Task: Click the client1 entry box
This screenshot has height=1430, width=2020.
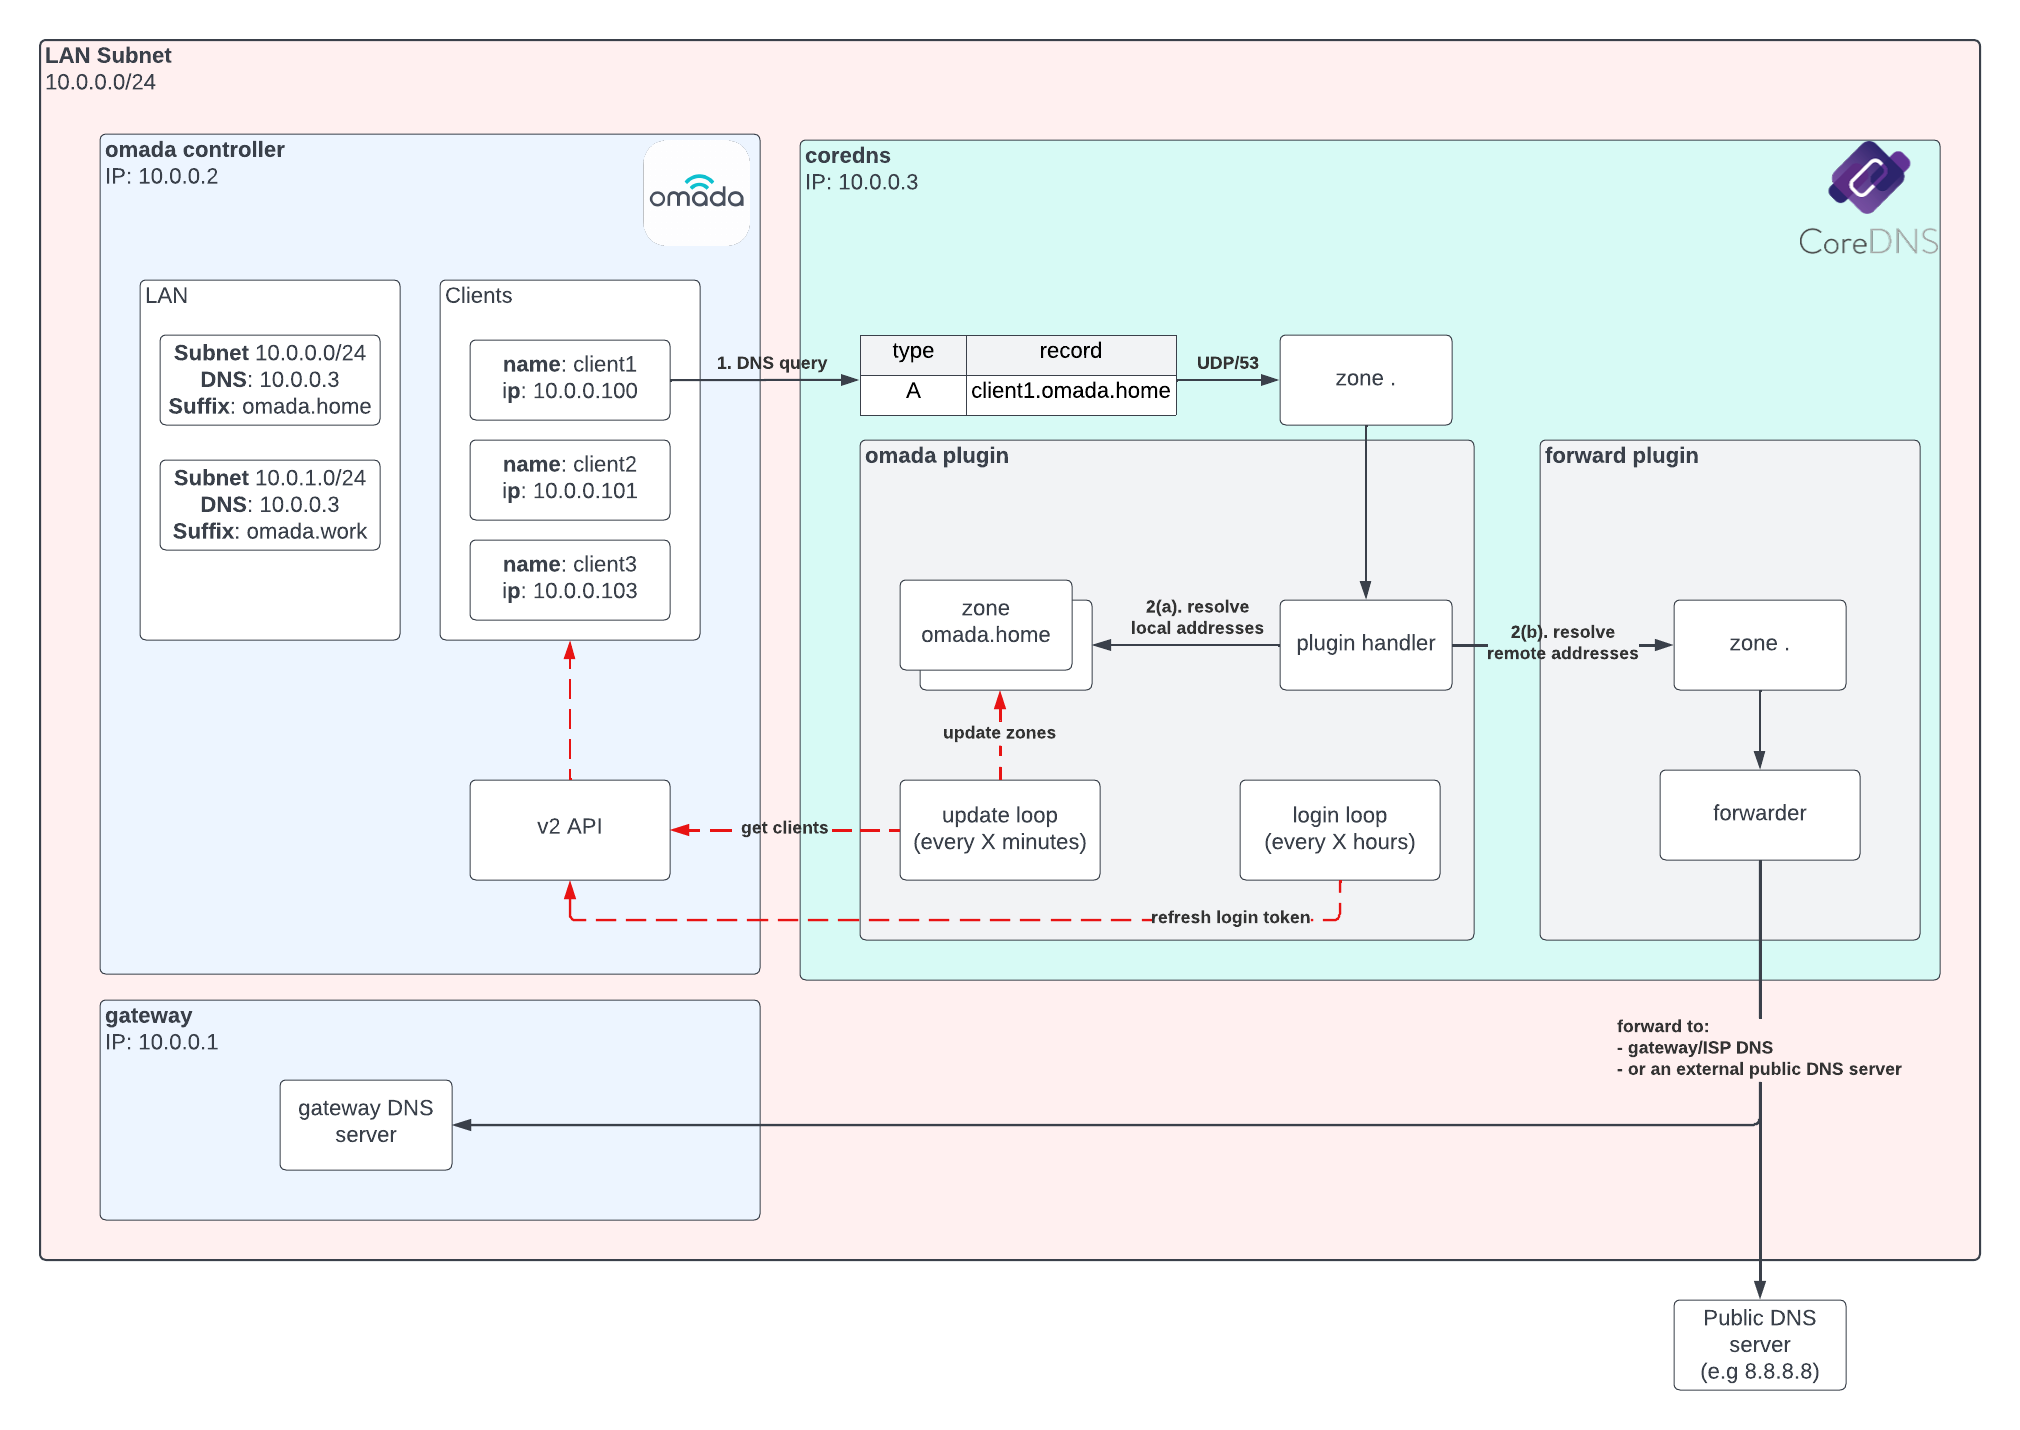Action: pyautogui.click(x=569, y=379)
